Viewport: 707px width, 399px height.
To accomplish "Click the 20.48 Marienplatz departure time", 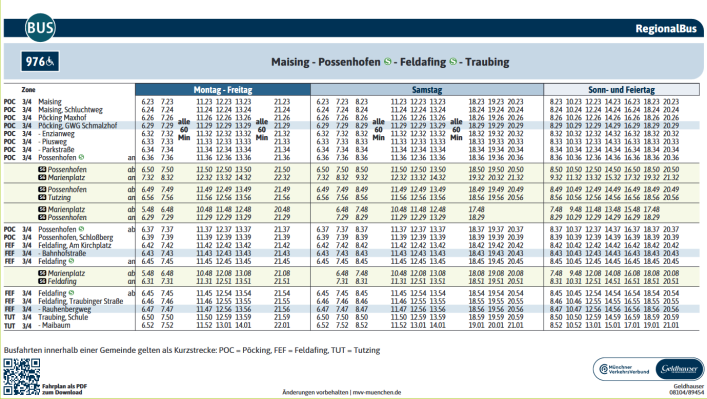I will 282,209.
